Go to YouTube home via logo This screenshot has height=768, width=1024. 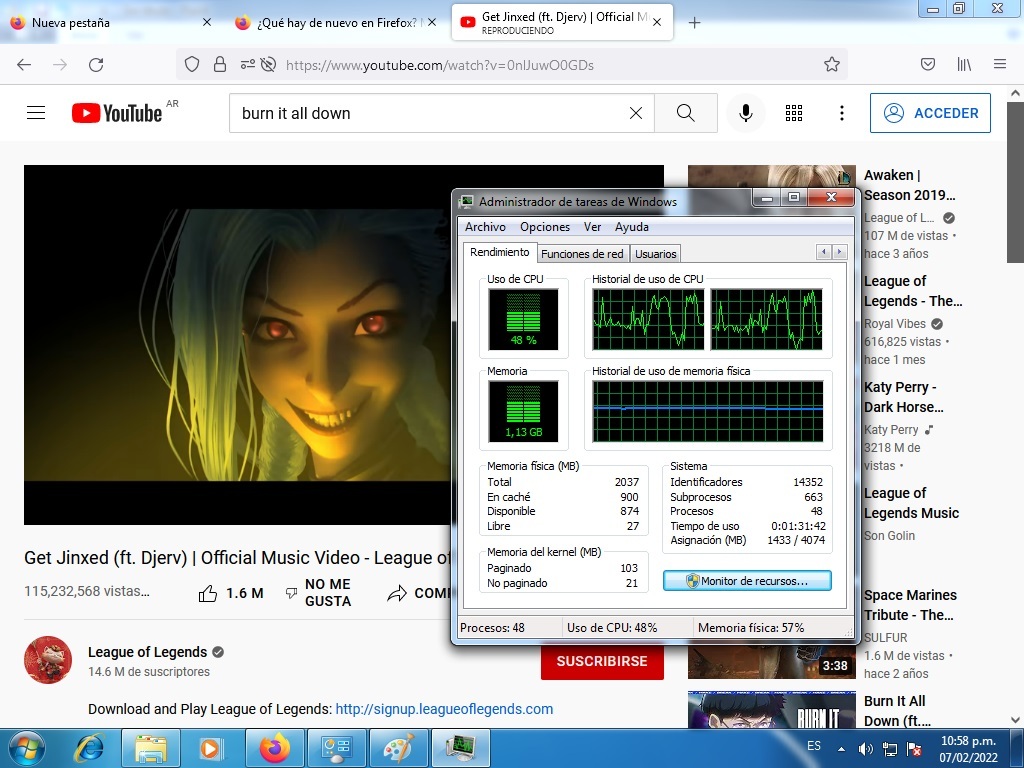117,113
